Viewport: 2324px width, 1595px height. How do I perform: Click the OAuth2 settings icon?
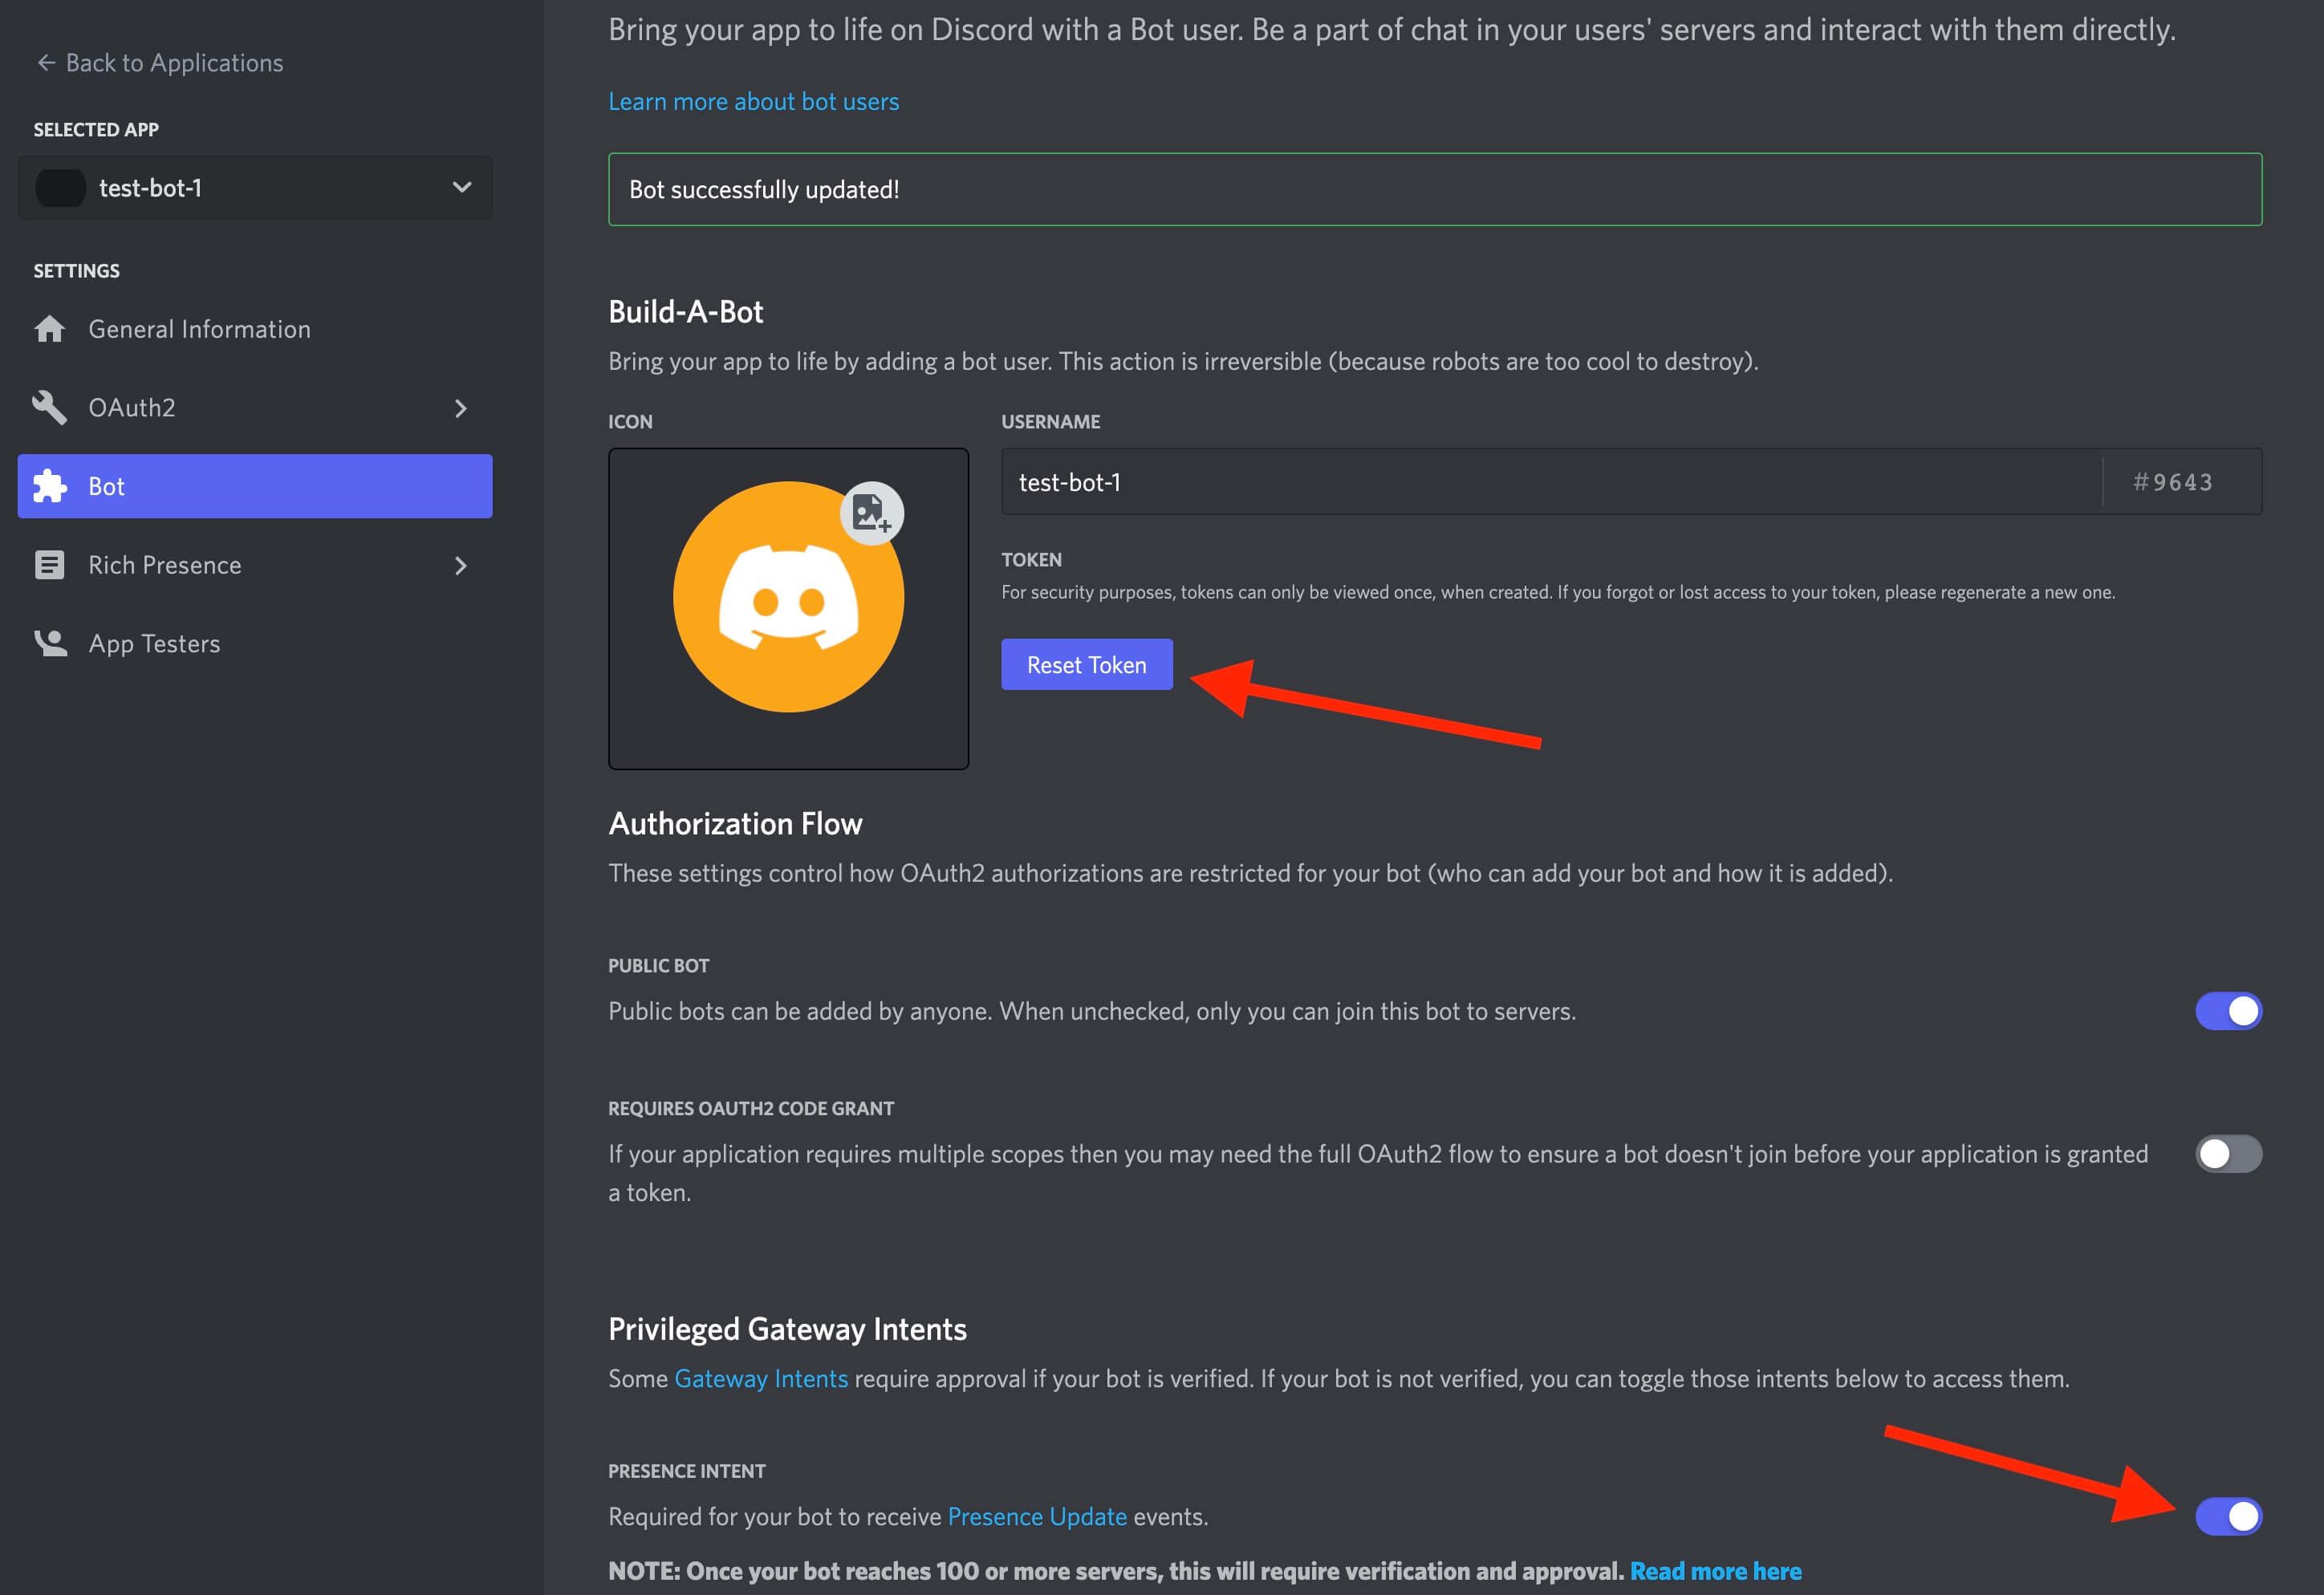click(x=53, y=406)
